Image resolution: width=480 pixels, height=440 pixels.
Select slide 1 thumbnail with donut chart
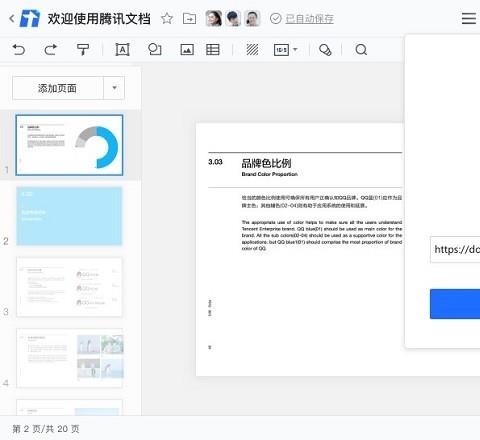(69, 145)
